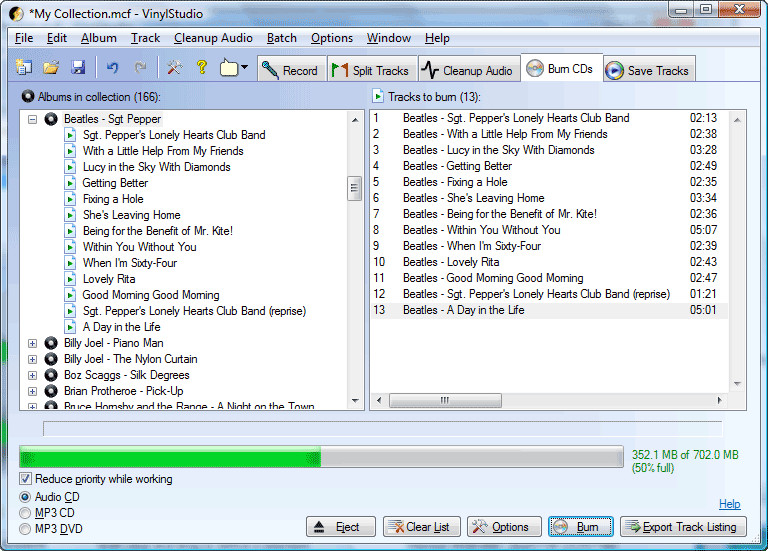Click vinyl icon for Billy Joel - Piano Man
768x551 pixels.
click(x=51, y=343)
